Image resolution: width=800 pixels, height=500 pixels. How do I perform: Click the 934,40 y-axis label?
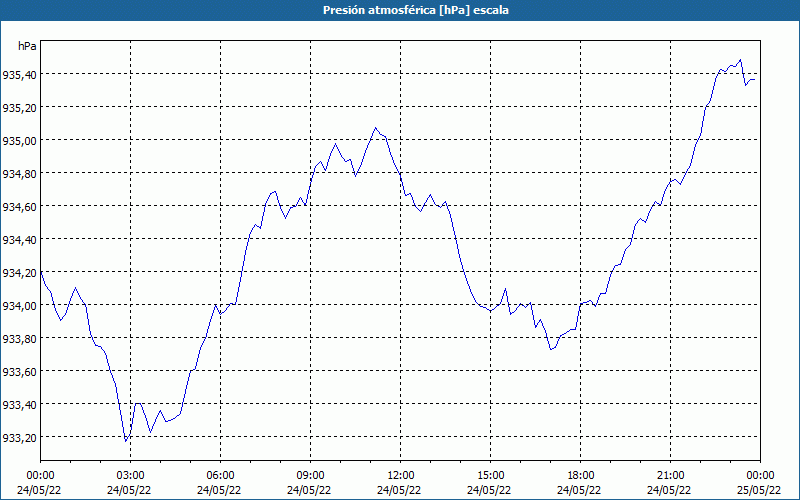point(19,240)
